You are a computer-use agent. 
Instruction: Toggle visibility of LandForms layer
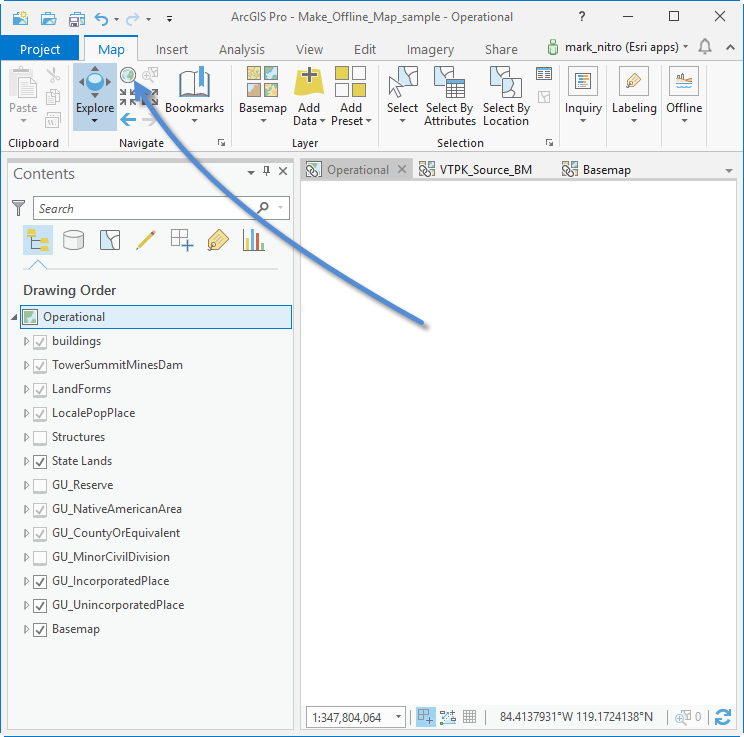[40, 390]
